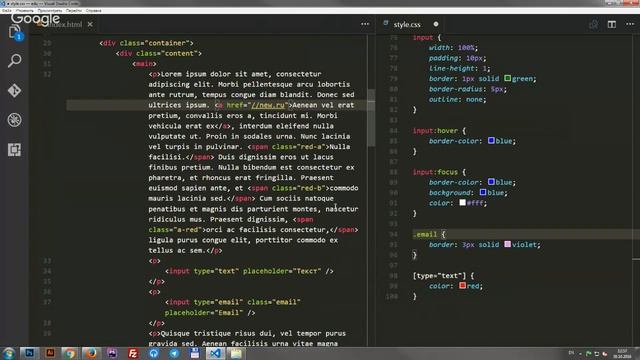The width and height of the screenshot is (640, 360).
Task: Click the blue circle app icon left of Telegram
Action: pyautogui.click(x=153, y=353)
